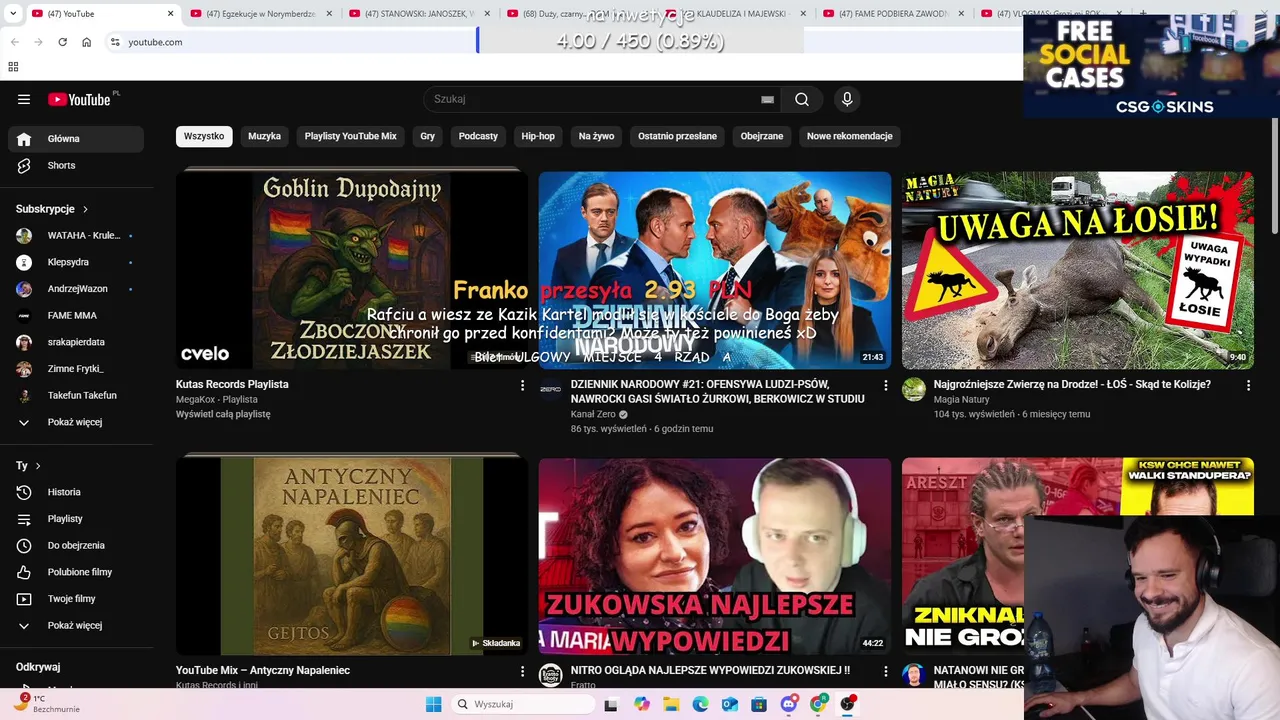The height and width of the screenshot is (720, 1280).
Task: Open Playlisty from sidebar
Action: click(76, 519)
